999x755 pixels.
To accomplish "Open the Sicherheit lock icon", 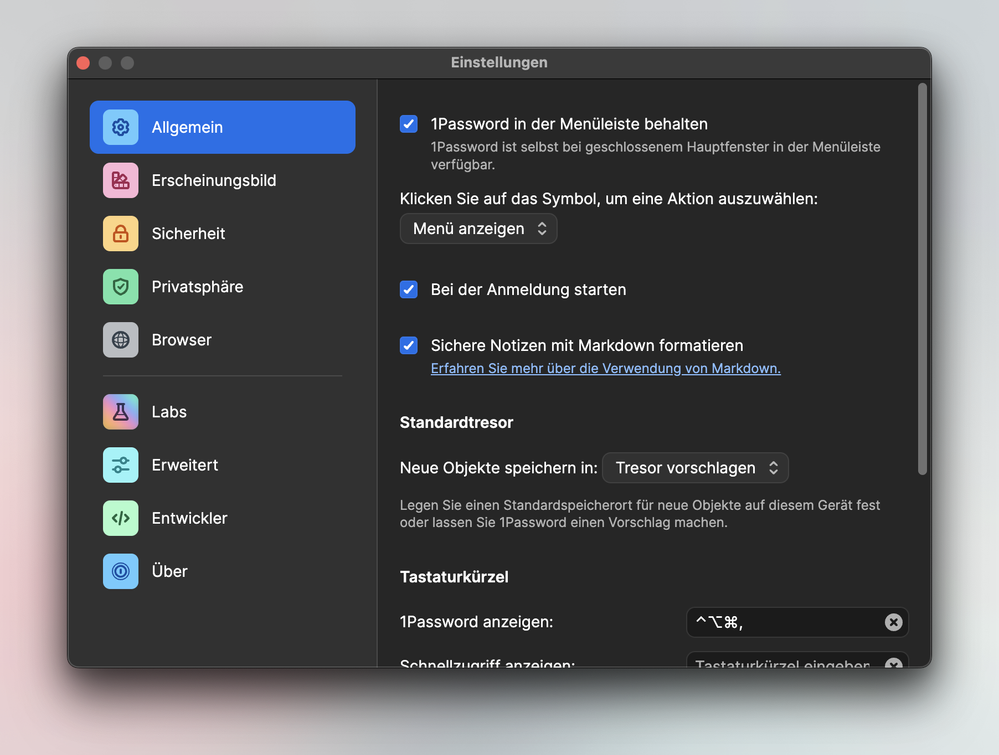I will 120,234.
